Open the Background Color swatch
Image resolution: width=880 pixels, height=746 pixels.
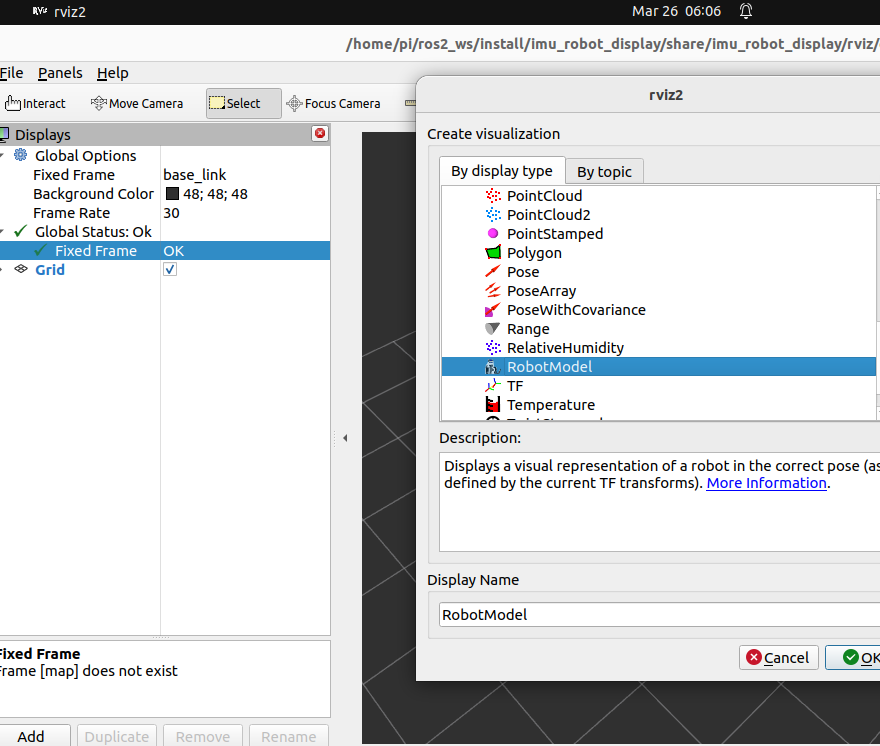coord(172,194)
